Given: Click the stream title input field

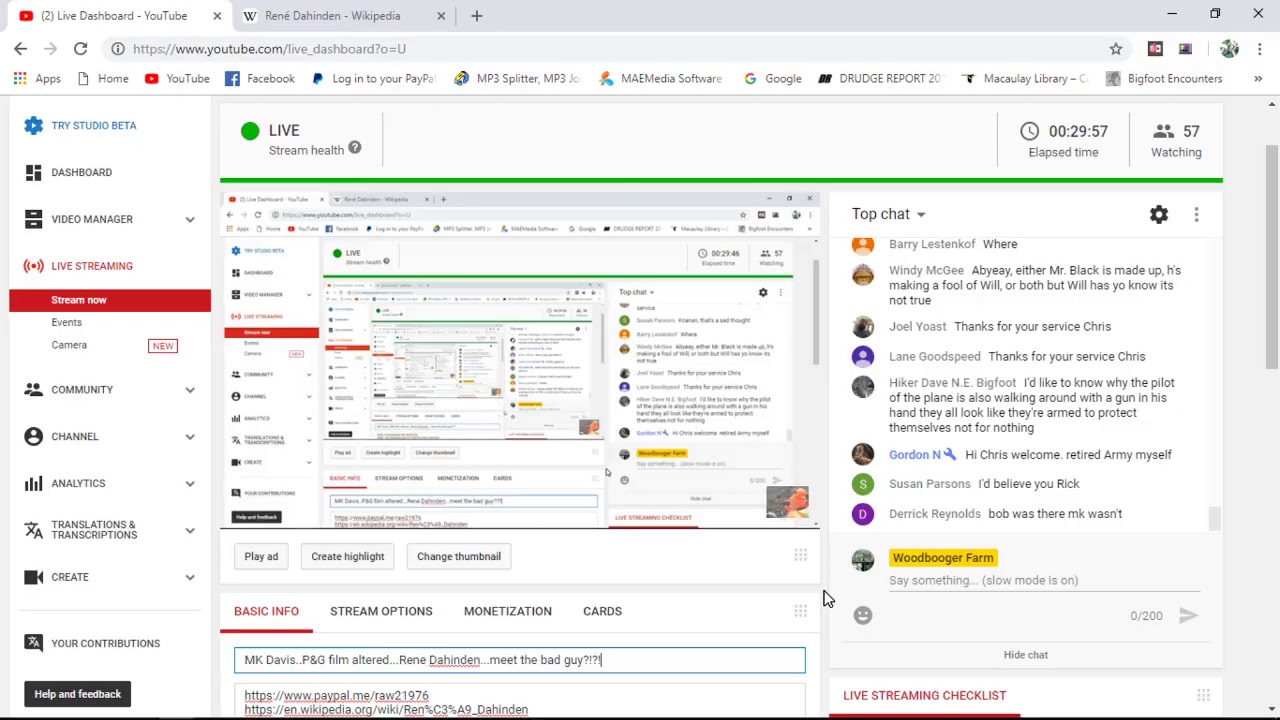Looking at the screenshot, I should pos(519,660).
